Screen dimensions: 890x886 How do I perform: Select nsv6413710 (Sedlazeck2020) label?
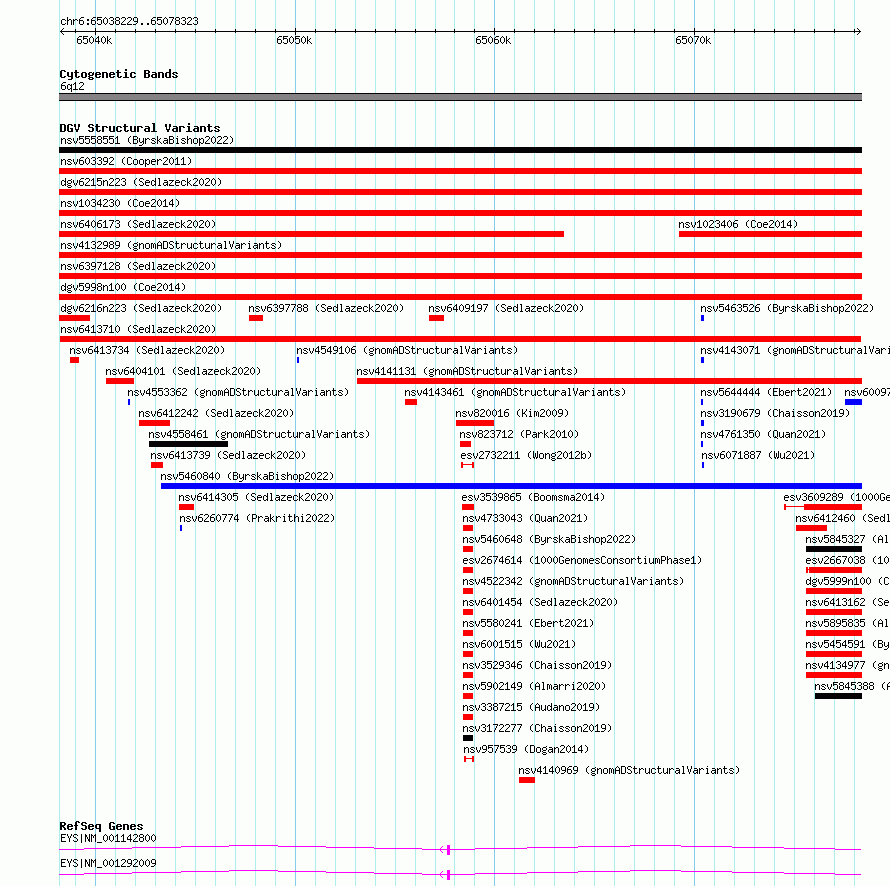tap(138, 329)
